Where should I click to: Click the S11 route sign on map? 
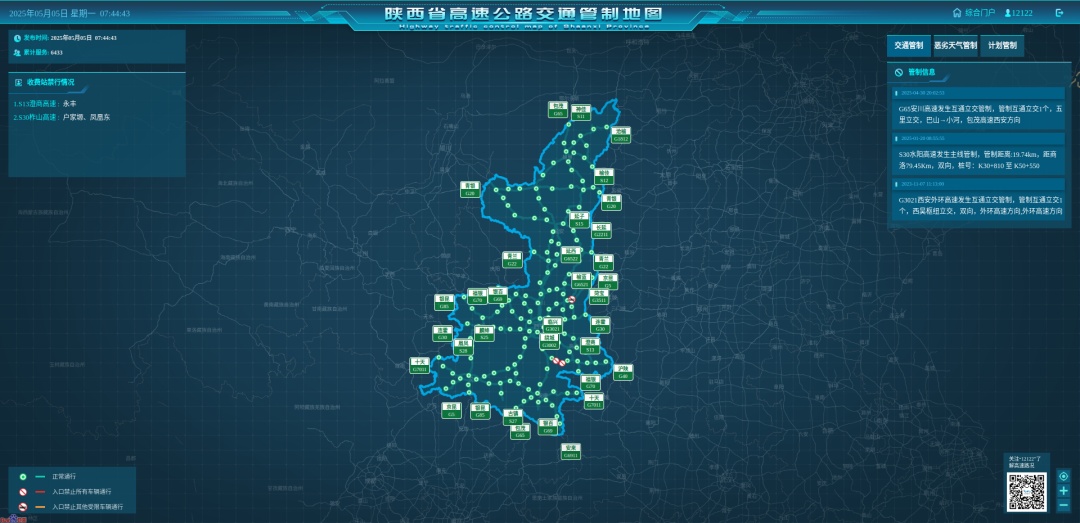(x=581, y=114)
